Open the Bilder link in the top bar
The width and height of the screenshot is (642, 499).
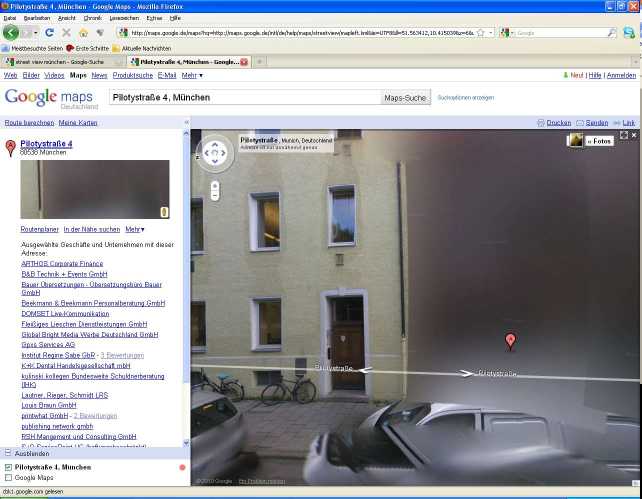[x=31, y=75]
